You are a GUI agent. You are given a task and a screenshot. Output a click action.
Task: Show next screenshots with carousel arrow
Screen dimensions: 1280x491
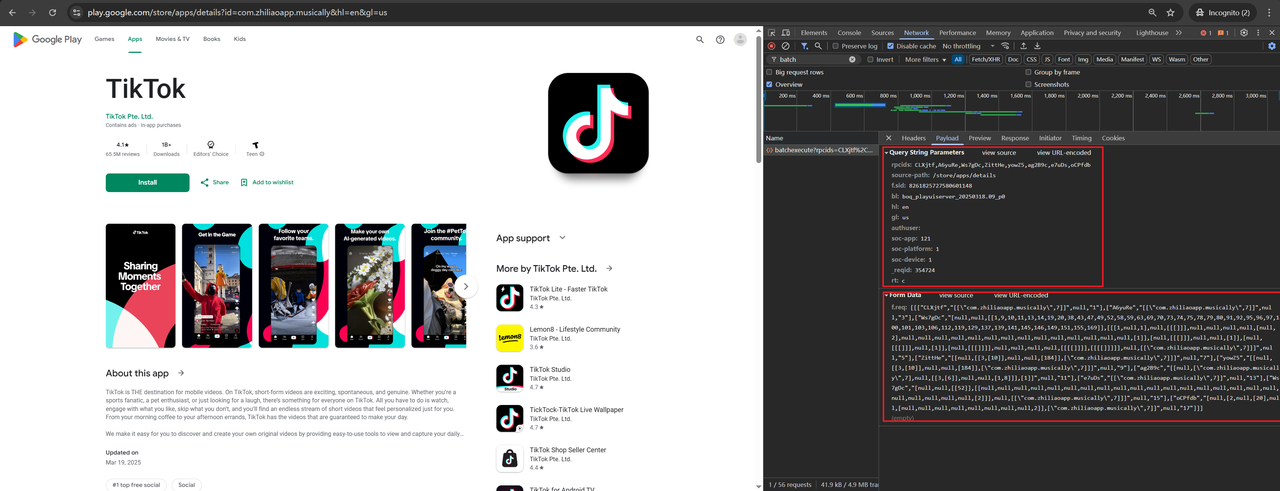[465, 286]
